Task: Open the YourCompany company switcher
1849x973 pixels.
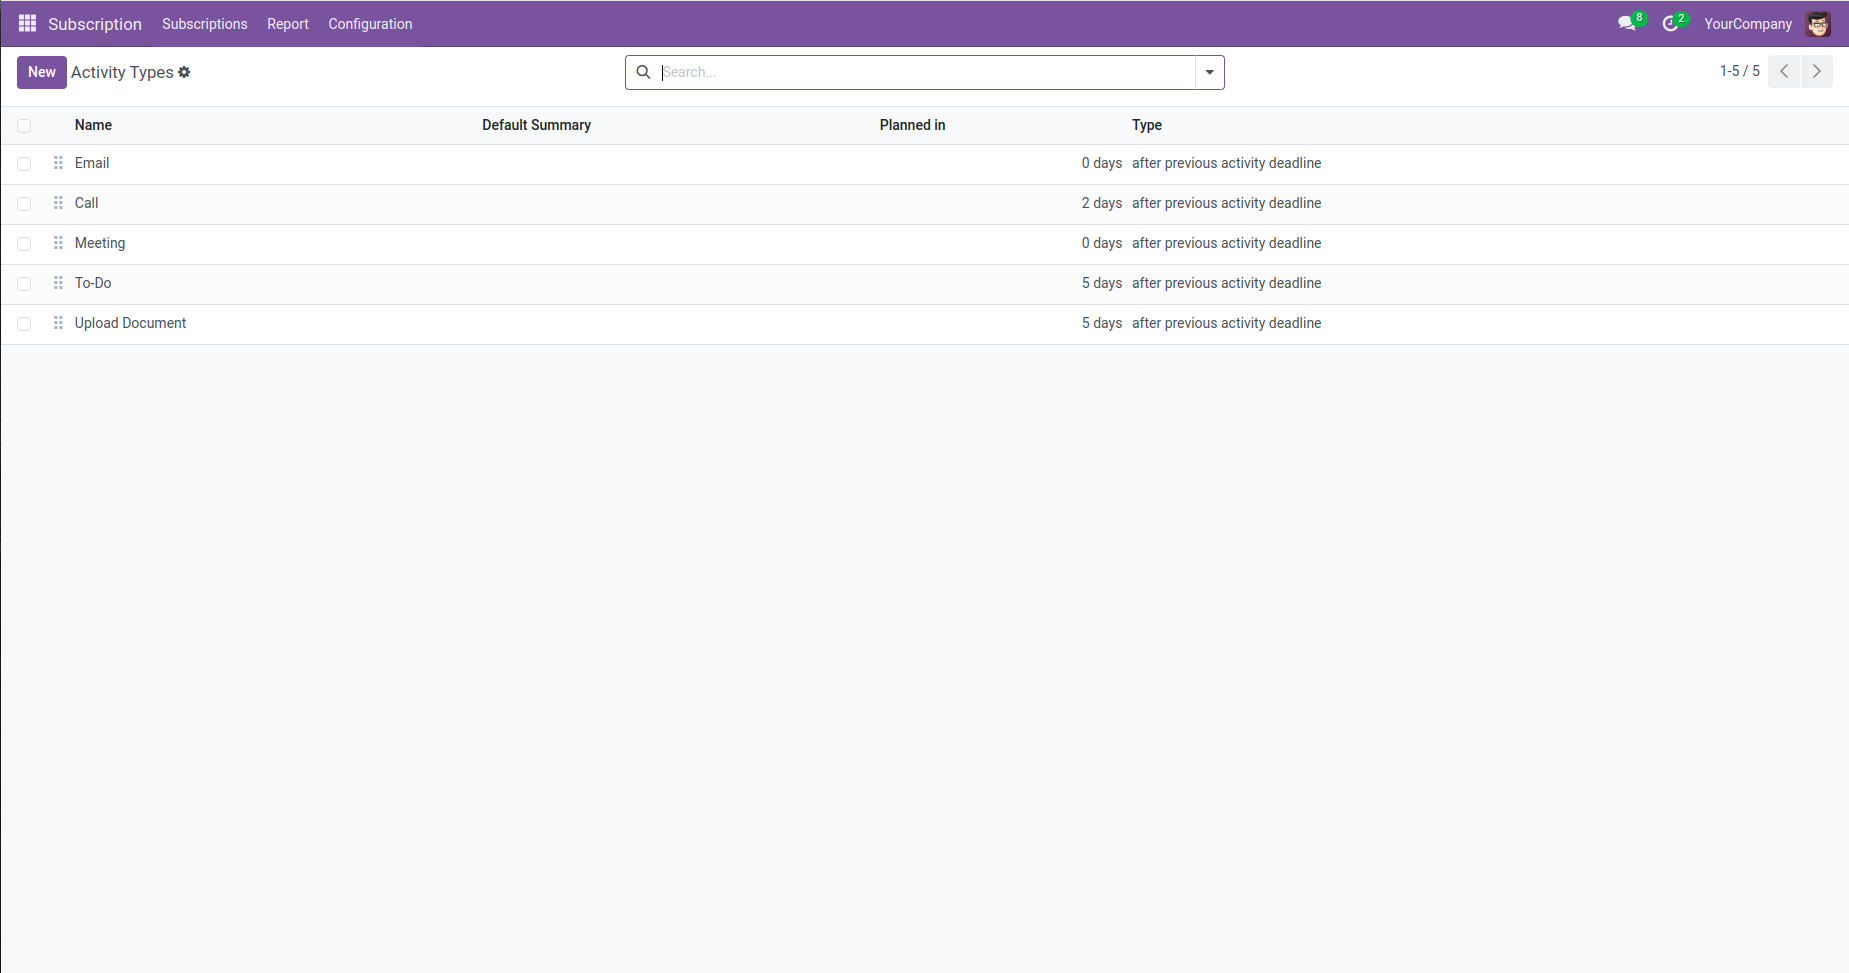Action: click(1748, 24)
